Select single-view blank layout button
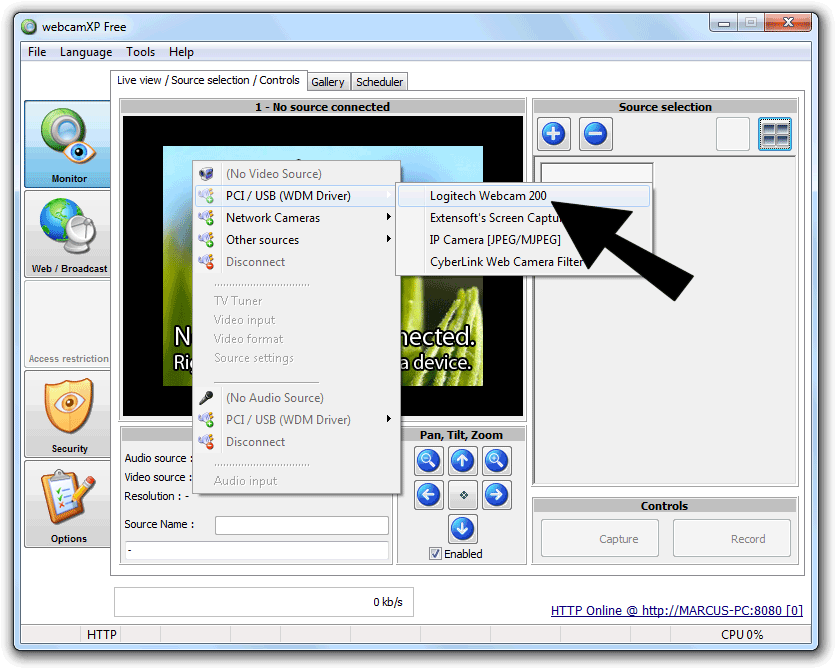Screen dimensions: 837x670 pyautogui.click(x=732, y=133)
